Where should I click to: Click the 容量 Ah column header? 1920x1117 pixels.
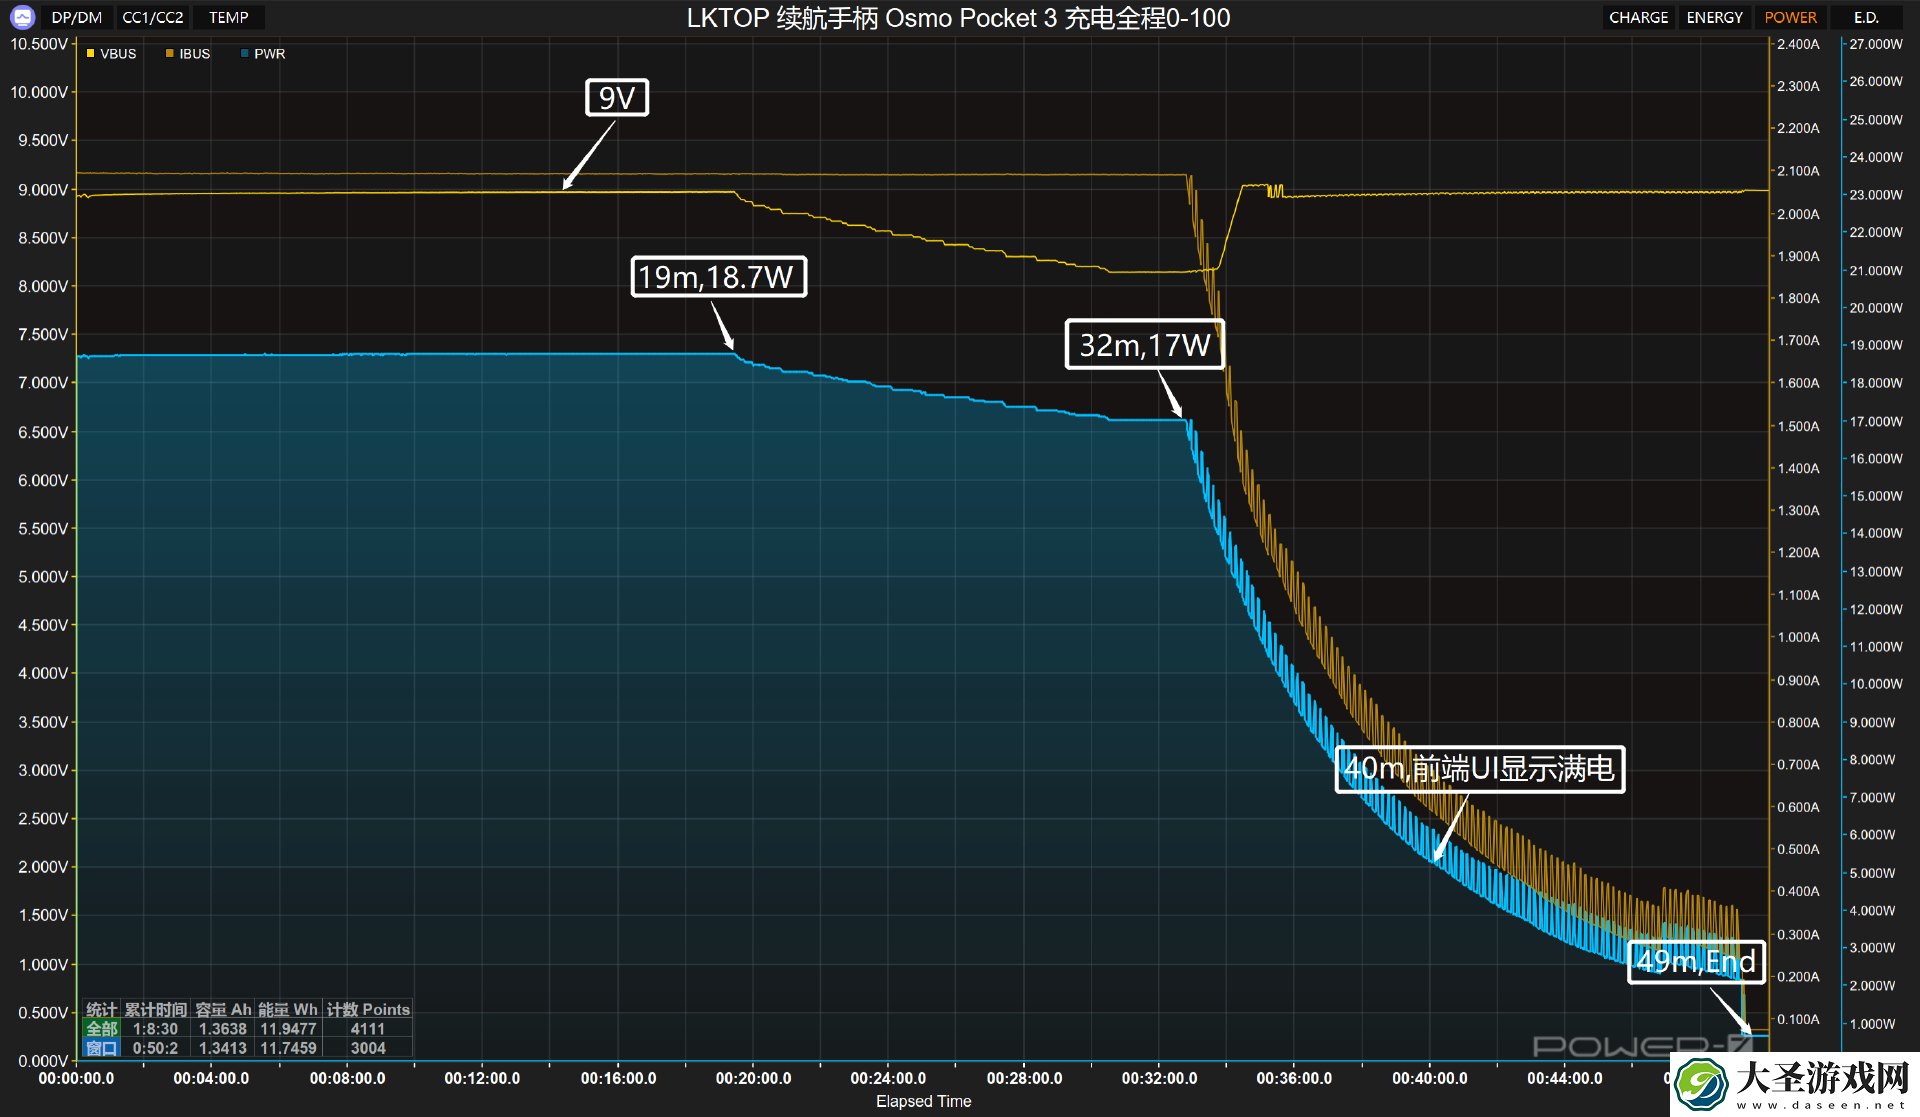tap(223, 1010)
